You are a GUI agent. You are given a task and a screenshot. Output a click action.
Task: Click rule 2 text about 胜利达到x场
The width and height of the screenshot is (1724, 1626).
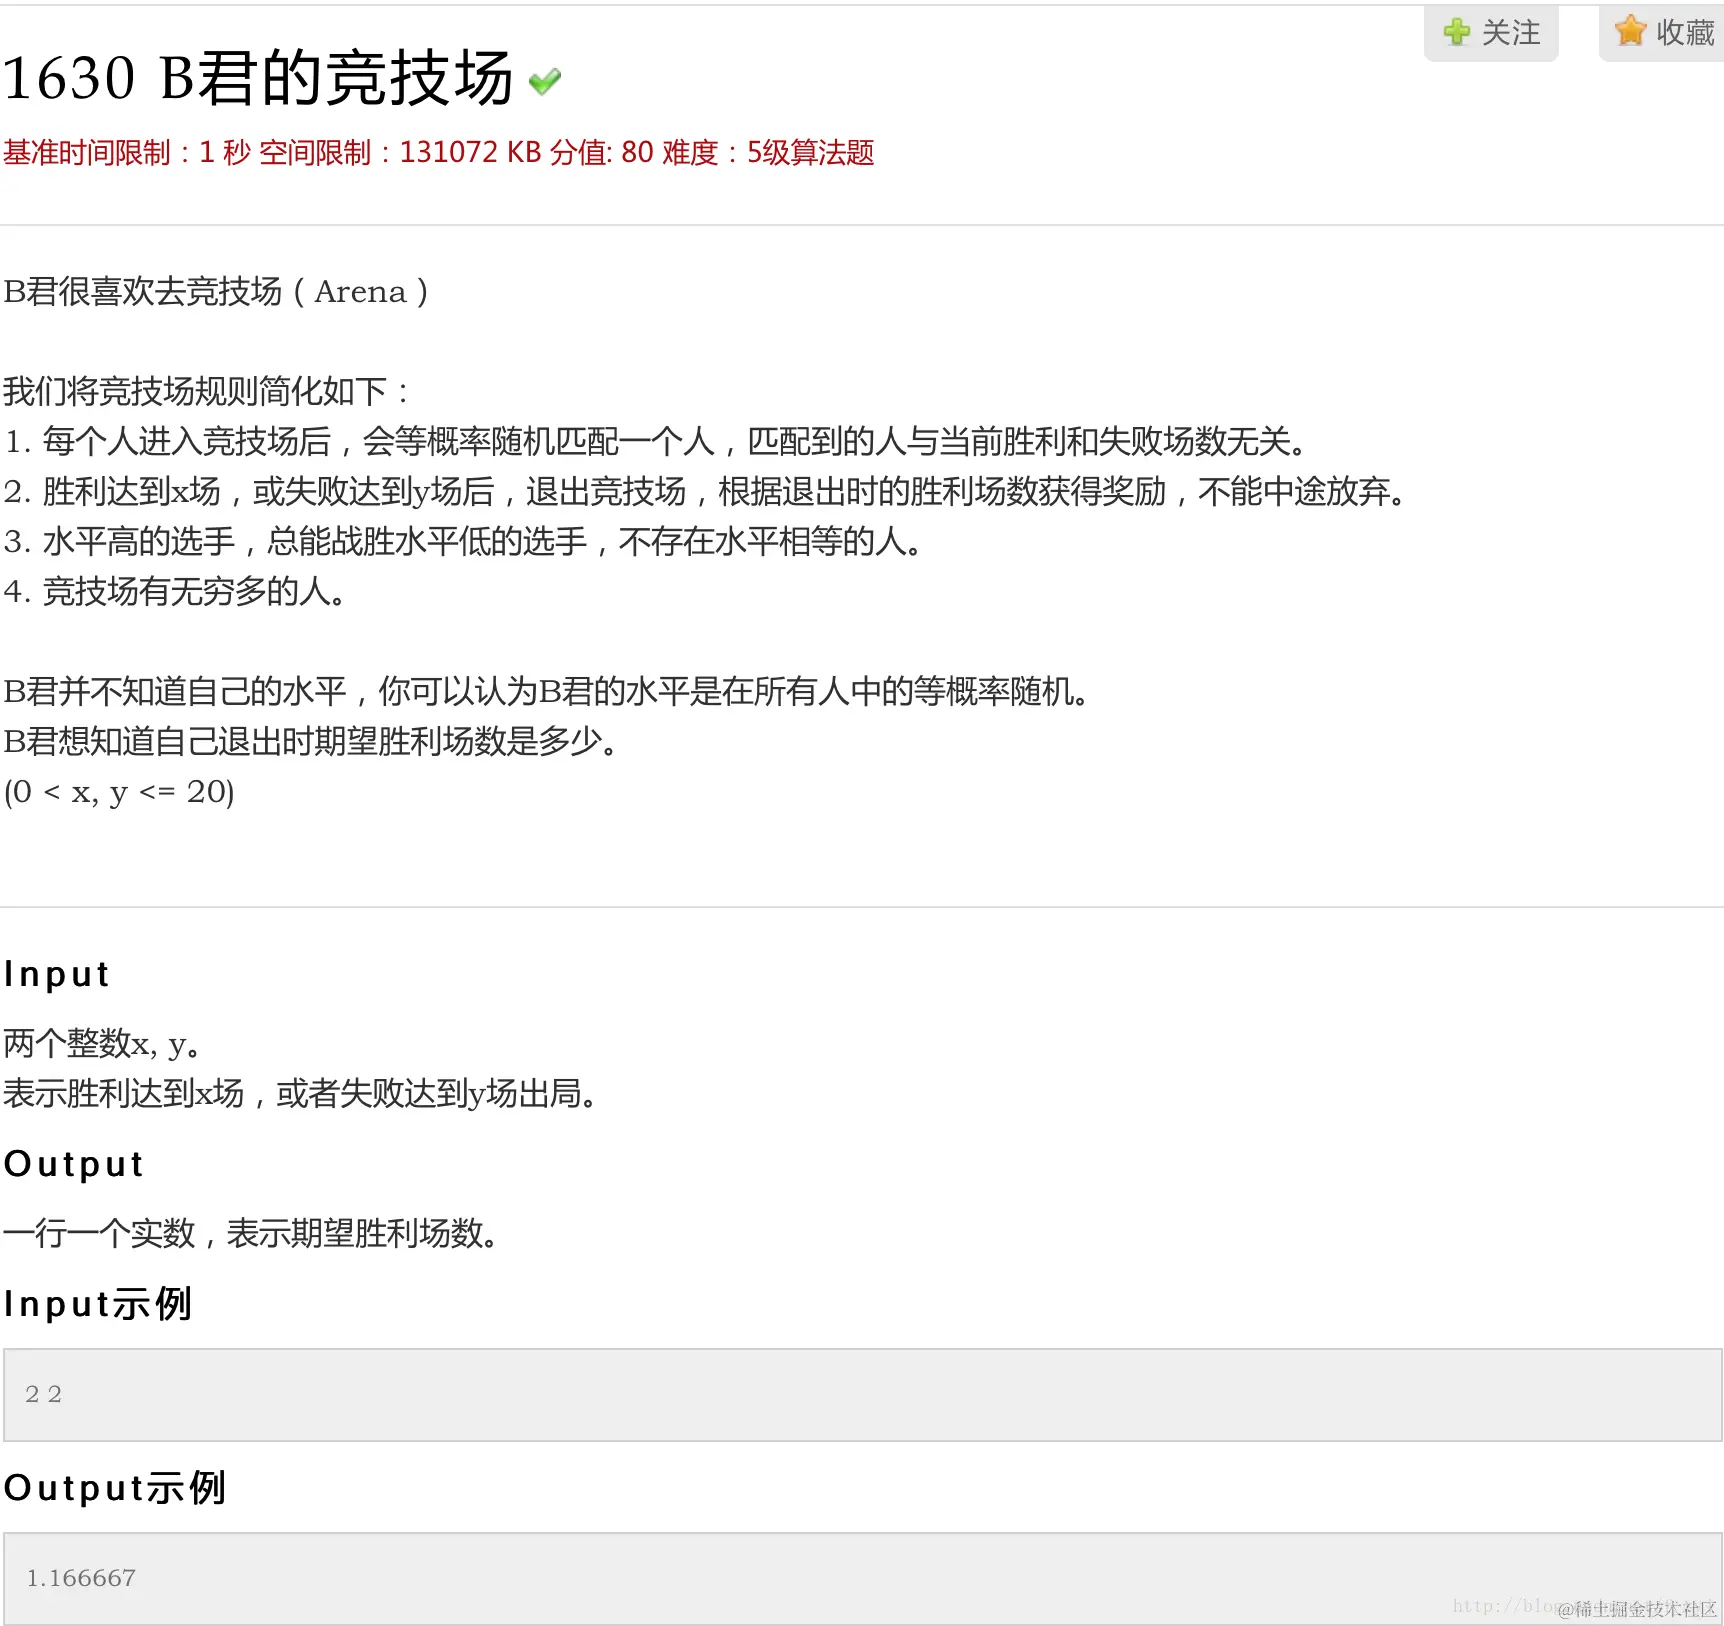coord(706,491)
